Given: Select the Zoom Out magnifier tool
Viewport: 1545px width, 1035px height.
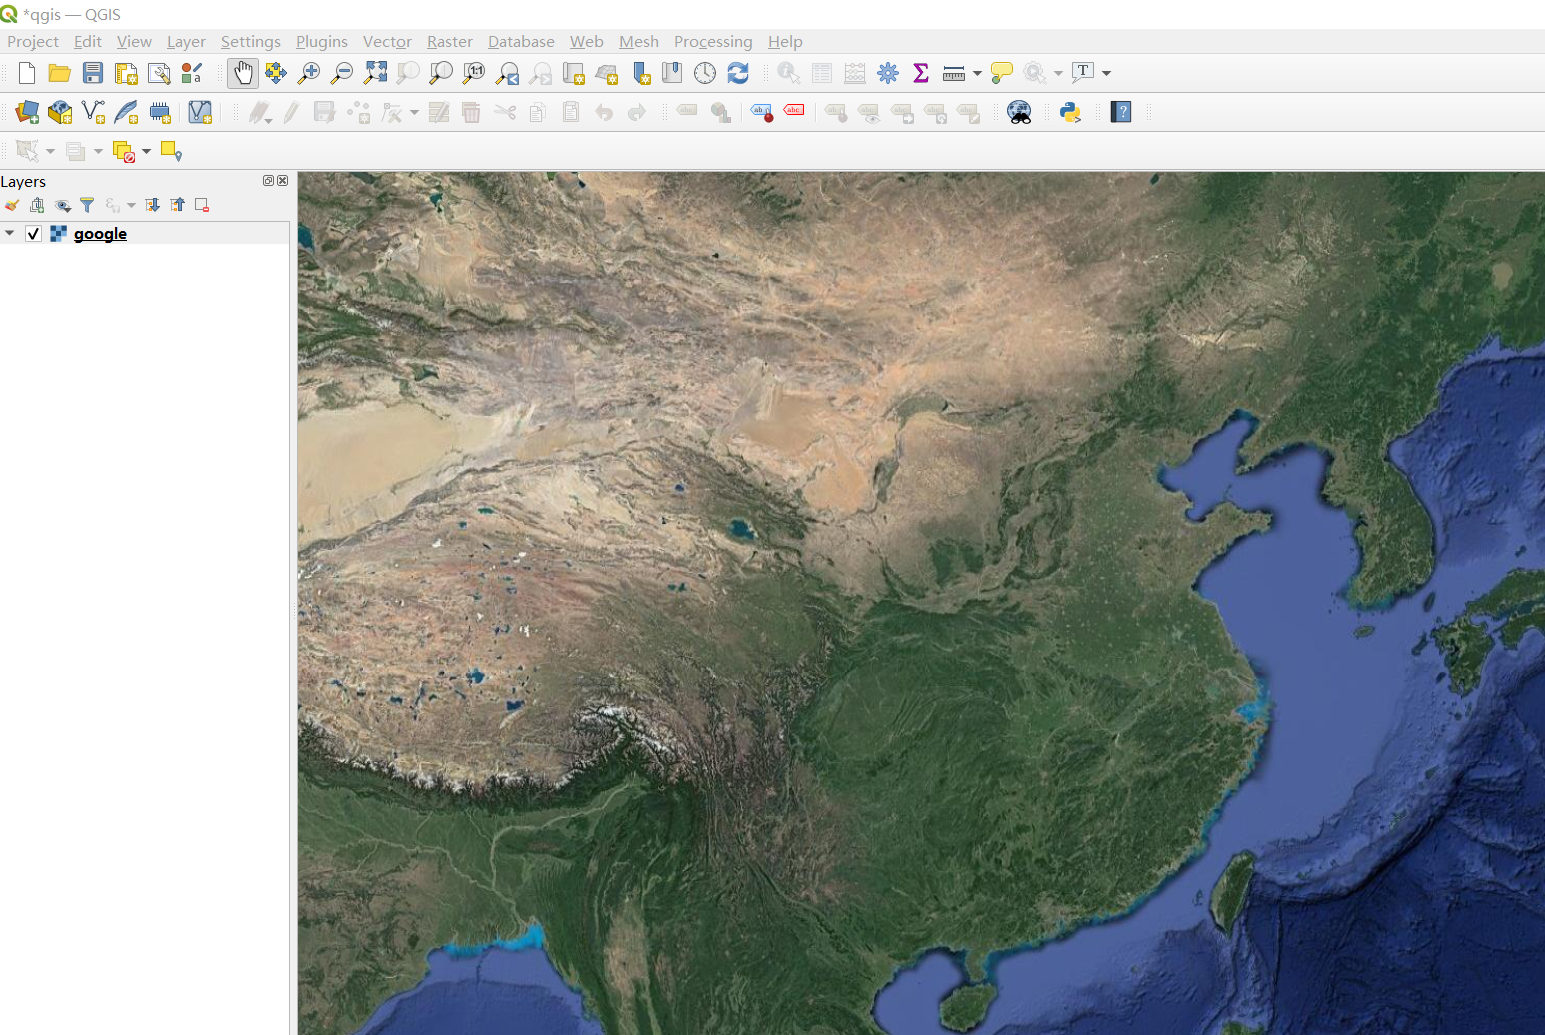Looking at the screenshot, I should (x=342, y=73).
